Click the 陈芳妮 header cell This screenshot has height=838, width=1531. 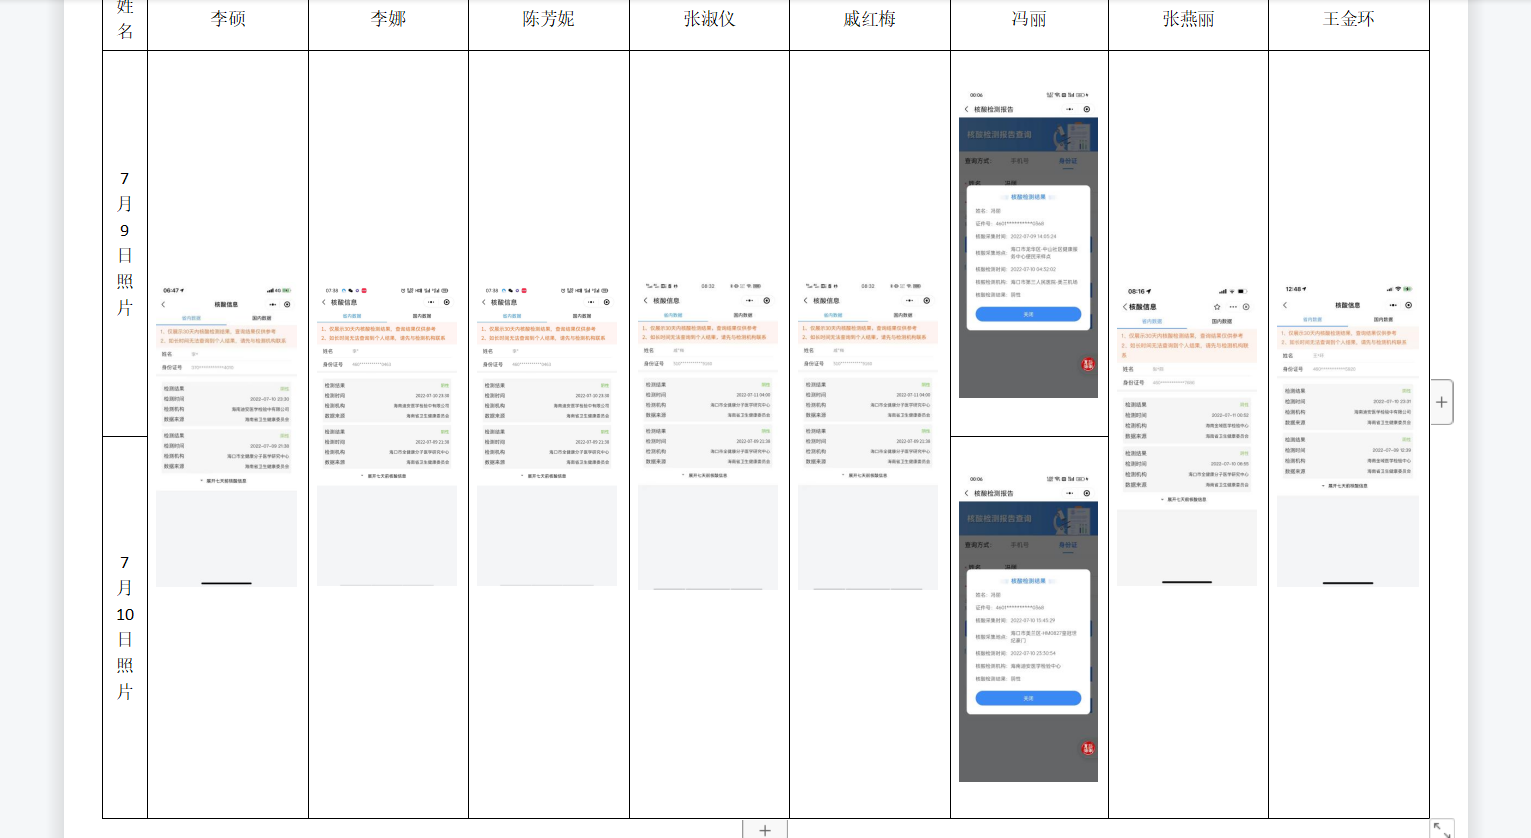pyautogui.click(x=548, y=19)
